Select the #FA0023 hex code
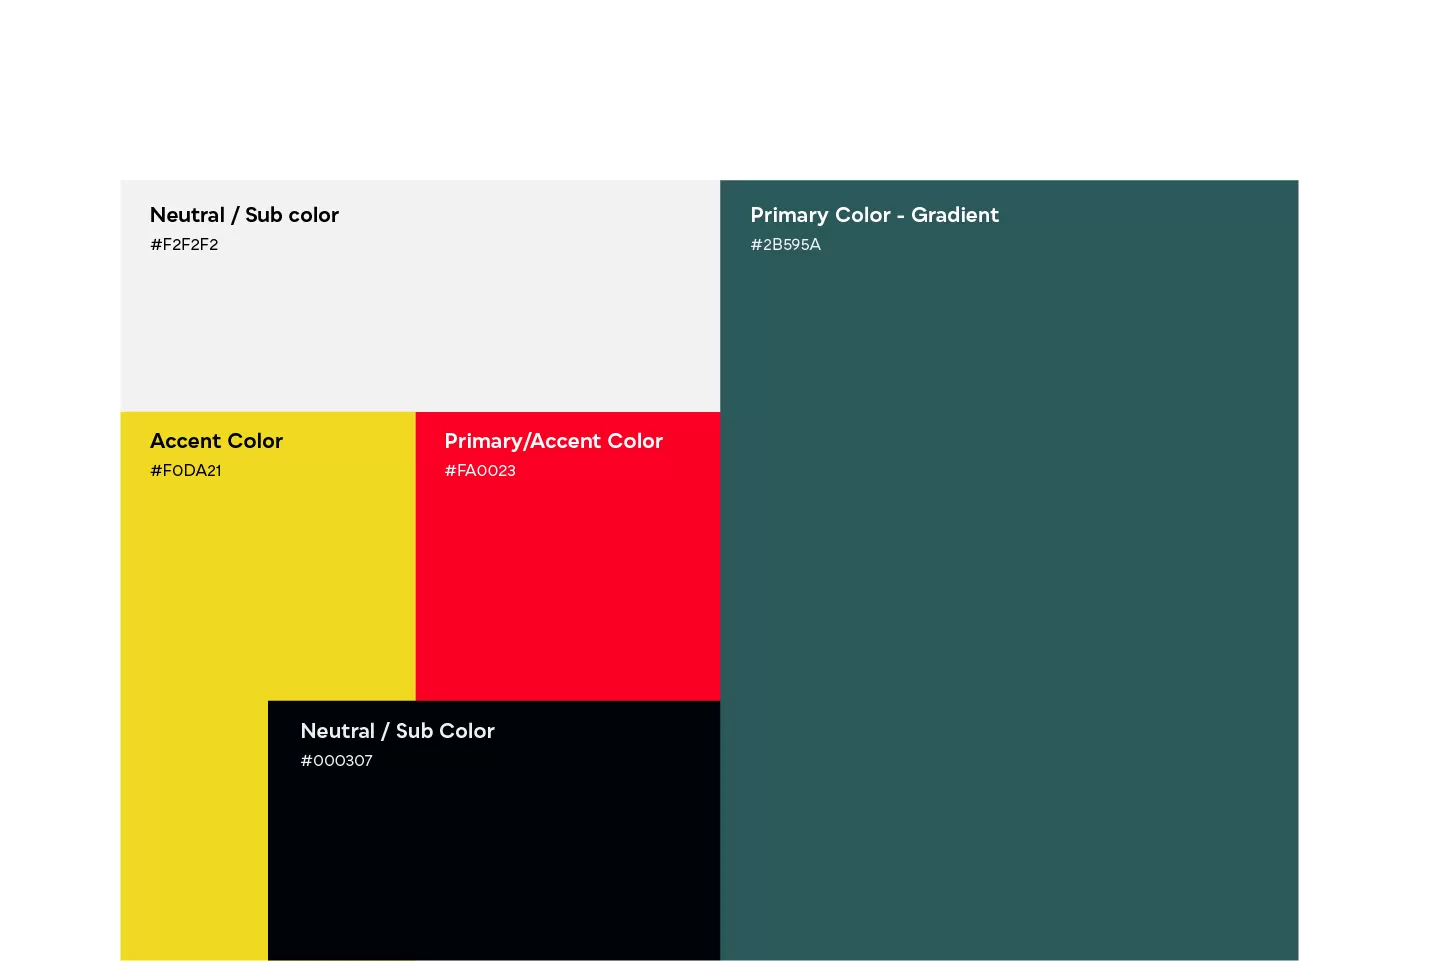1441x961 pixels. (480, 471)
